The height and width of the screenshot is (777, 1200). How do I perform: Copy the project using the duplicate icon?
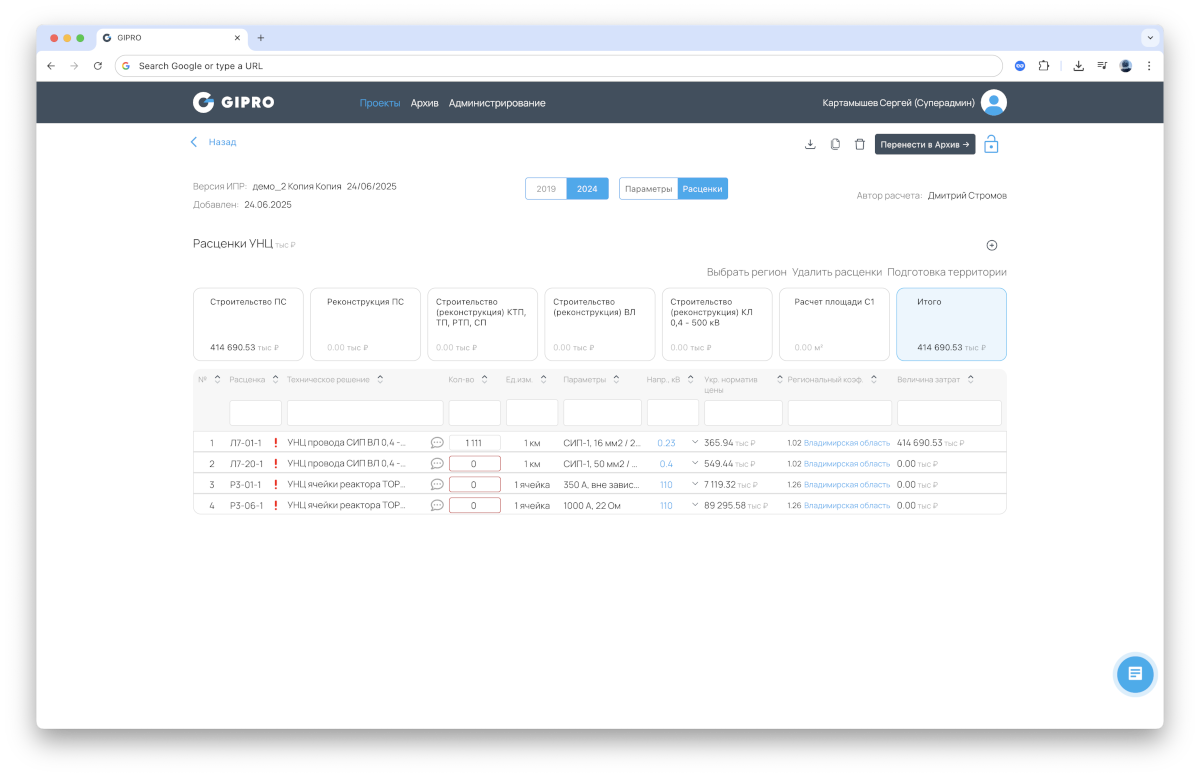[835, 144]
